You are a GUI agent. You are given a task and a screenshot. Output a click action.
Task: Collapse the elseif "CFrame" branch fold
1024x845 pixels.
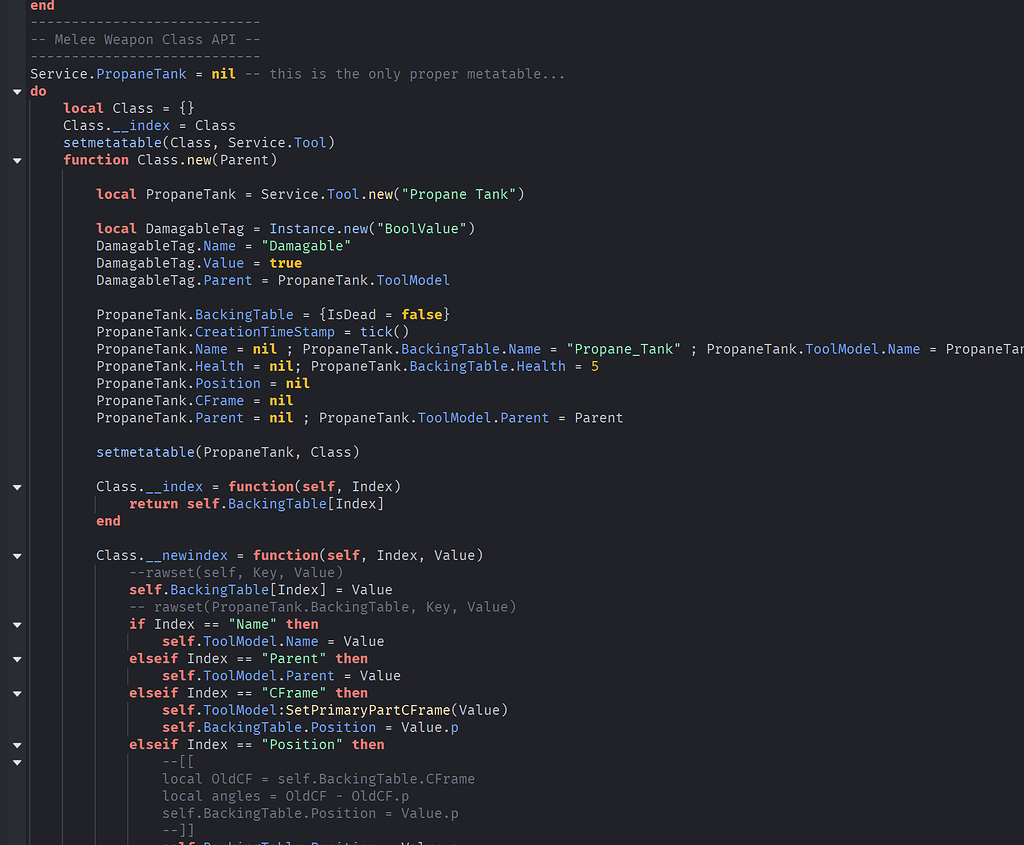click(16, 693)
